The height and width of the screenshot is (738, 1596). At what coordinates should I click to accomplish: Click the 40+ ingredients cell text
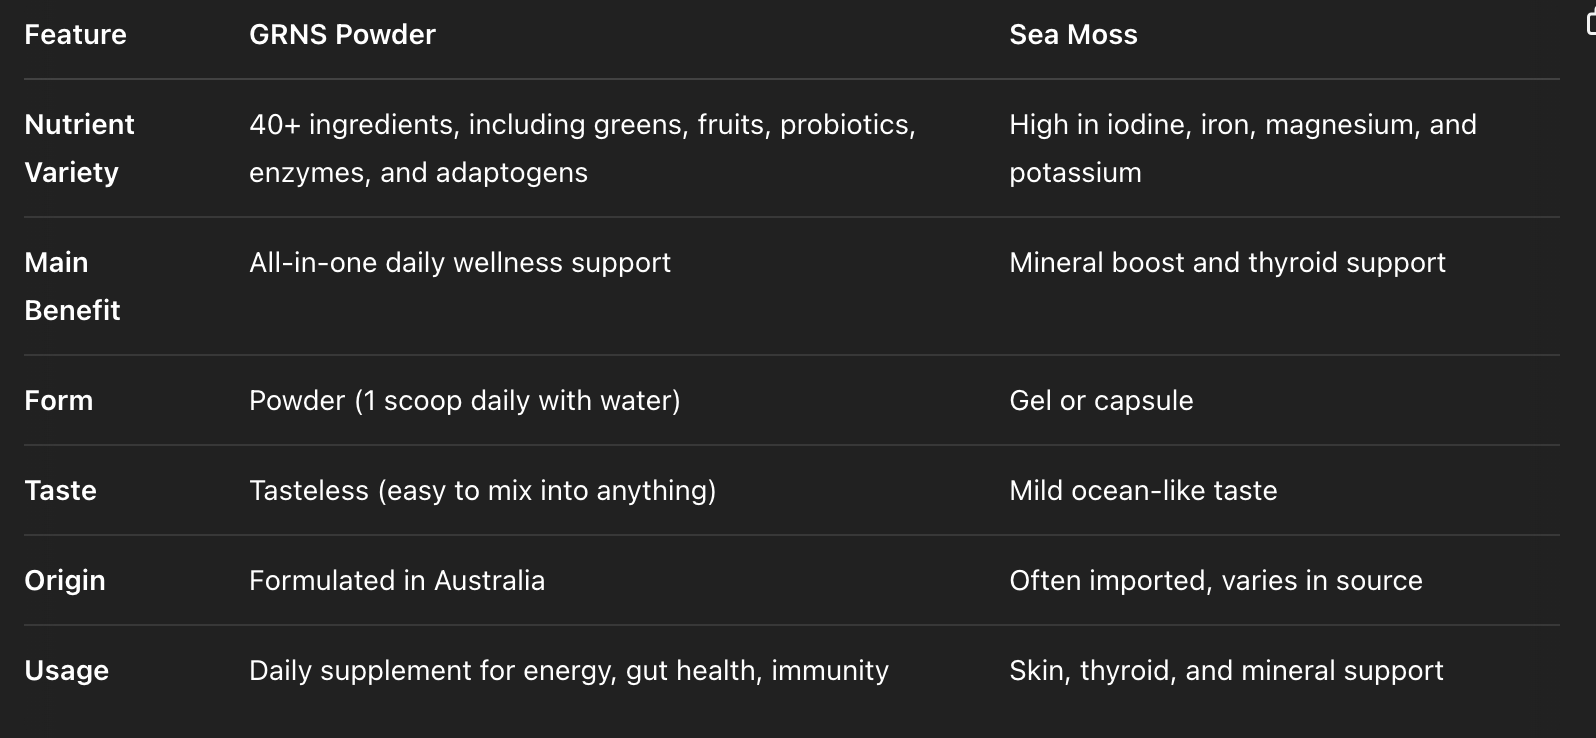pos(582,148)
